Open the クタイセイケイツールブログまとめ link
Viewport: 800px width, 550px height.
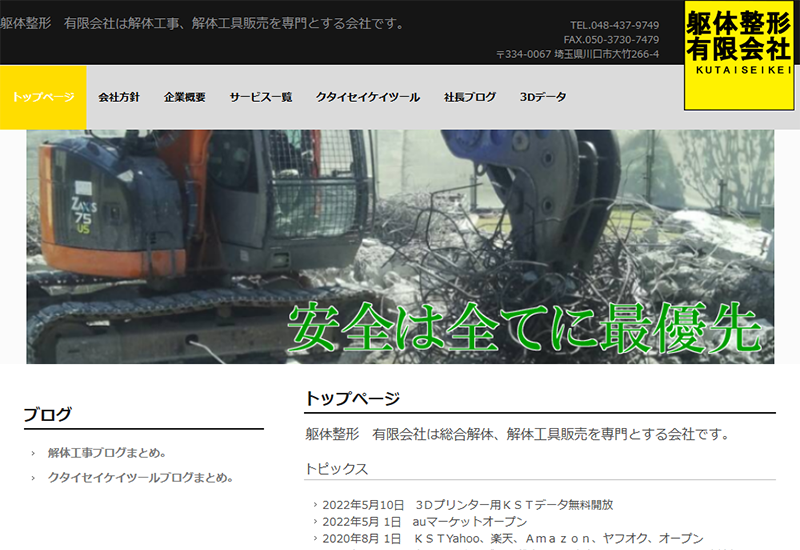click(x=140, y=478)
